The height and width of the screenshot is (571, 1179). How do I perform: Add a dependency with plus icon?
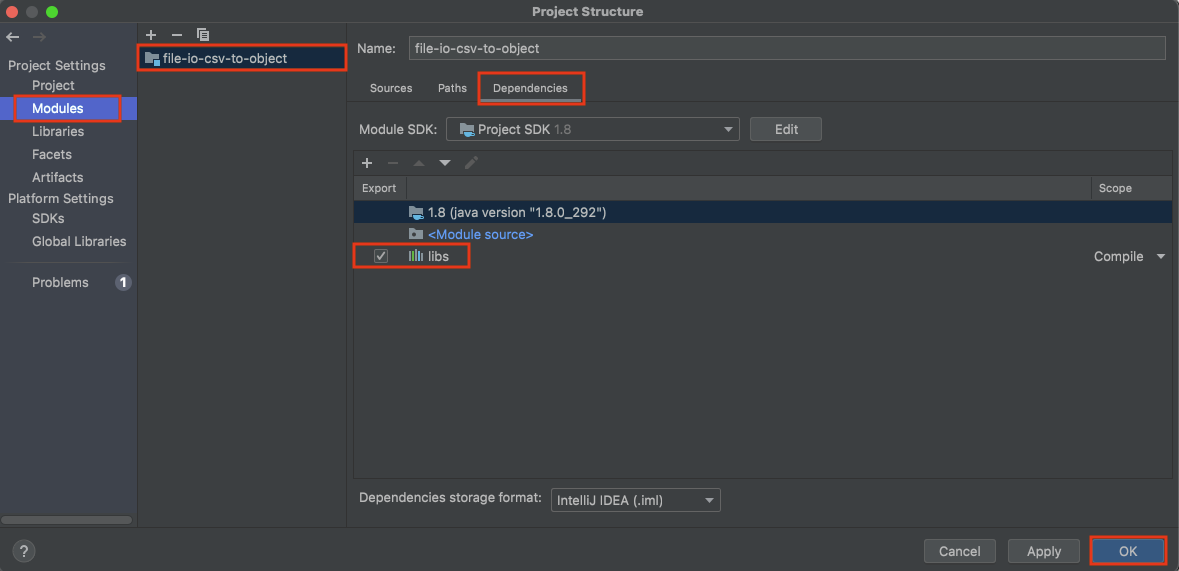pos(367,162)
